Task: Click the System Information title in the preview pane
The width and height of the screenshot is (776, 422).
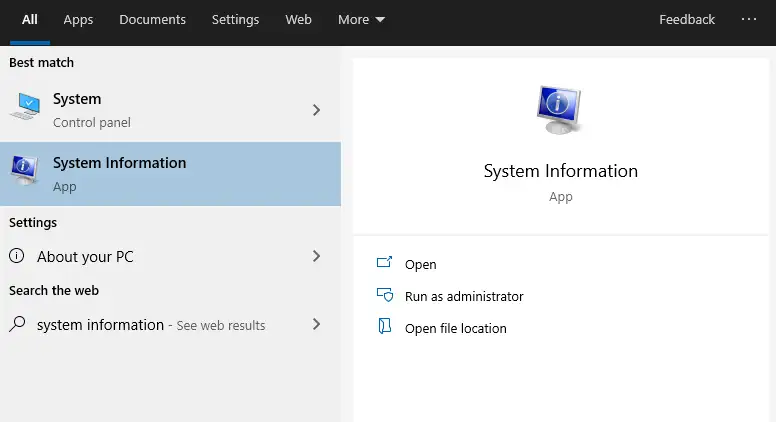Action: pos(561,171)
